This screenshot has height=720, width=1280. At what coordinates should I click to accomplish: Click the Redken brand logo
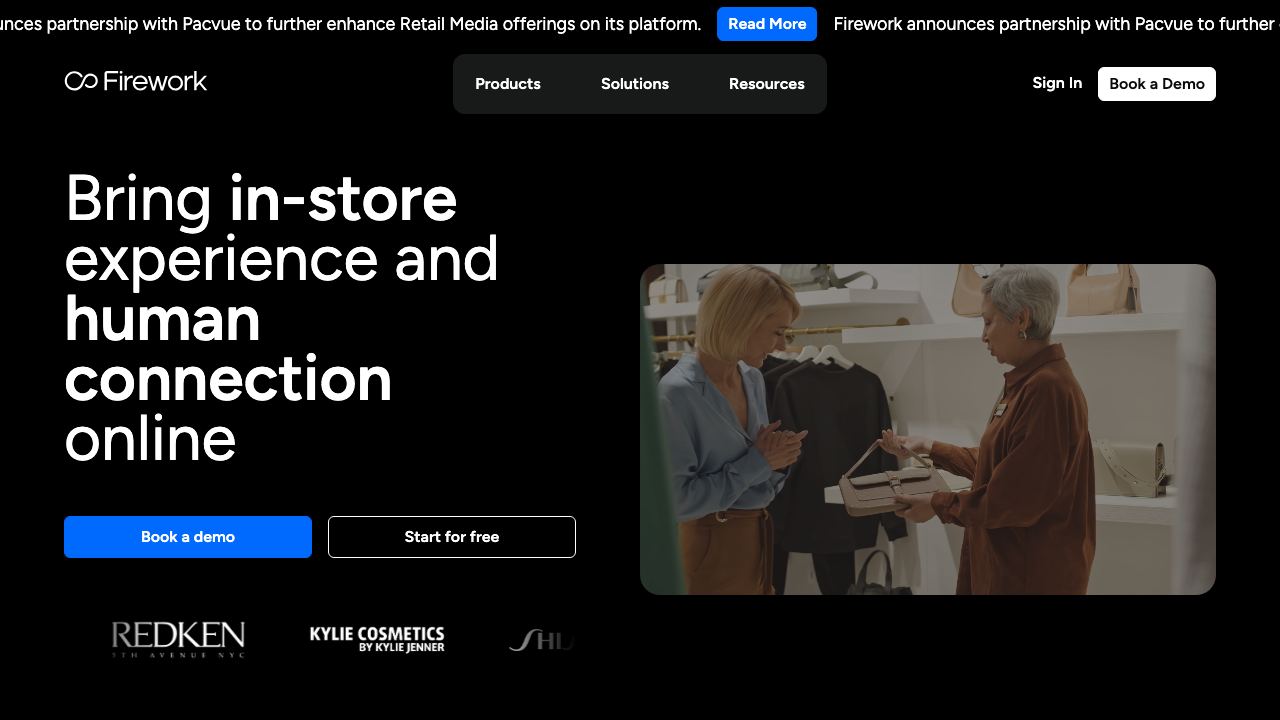178,640
